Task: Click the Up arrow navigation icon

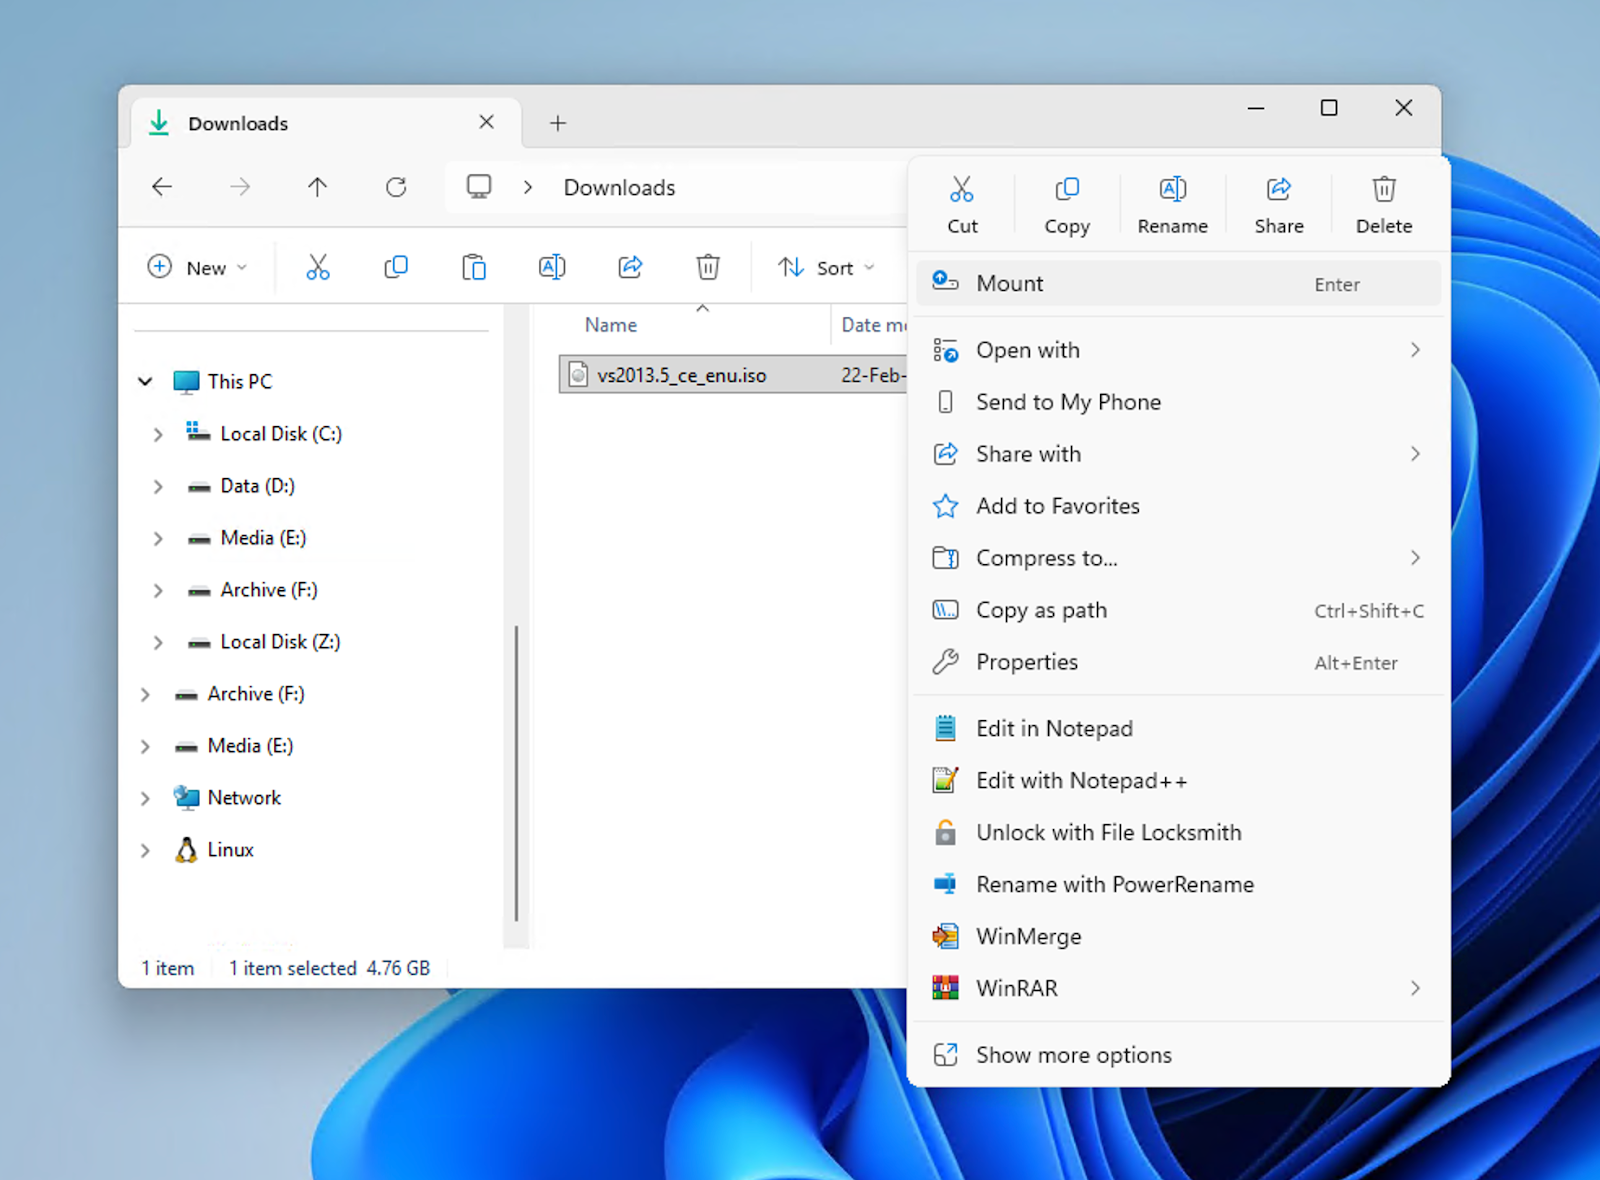Action: [317, 187]
